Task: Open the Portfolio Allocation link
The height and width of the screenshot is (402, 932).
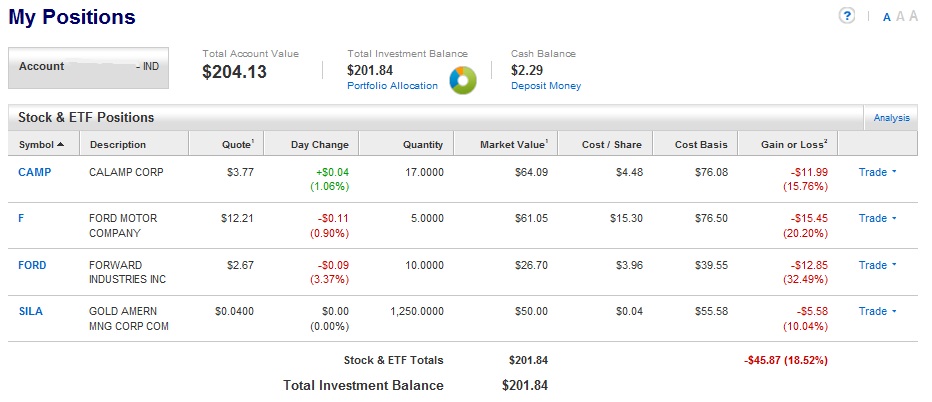Action: coord(392,86)
